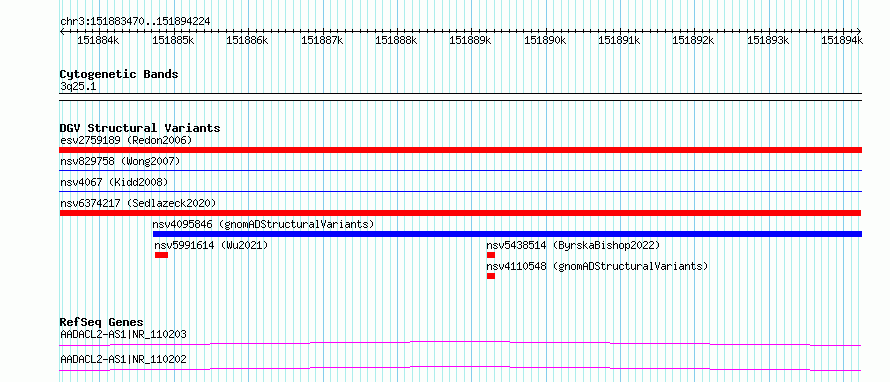Screen dimensions: 890x382
Task: Click the chr3:151883470..151894224 coordinate label
Action: [x=135, y=21]
